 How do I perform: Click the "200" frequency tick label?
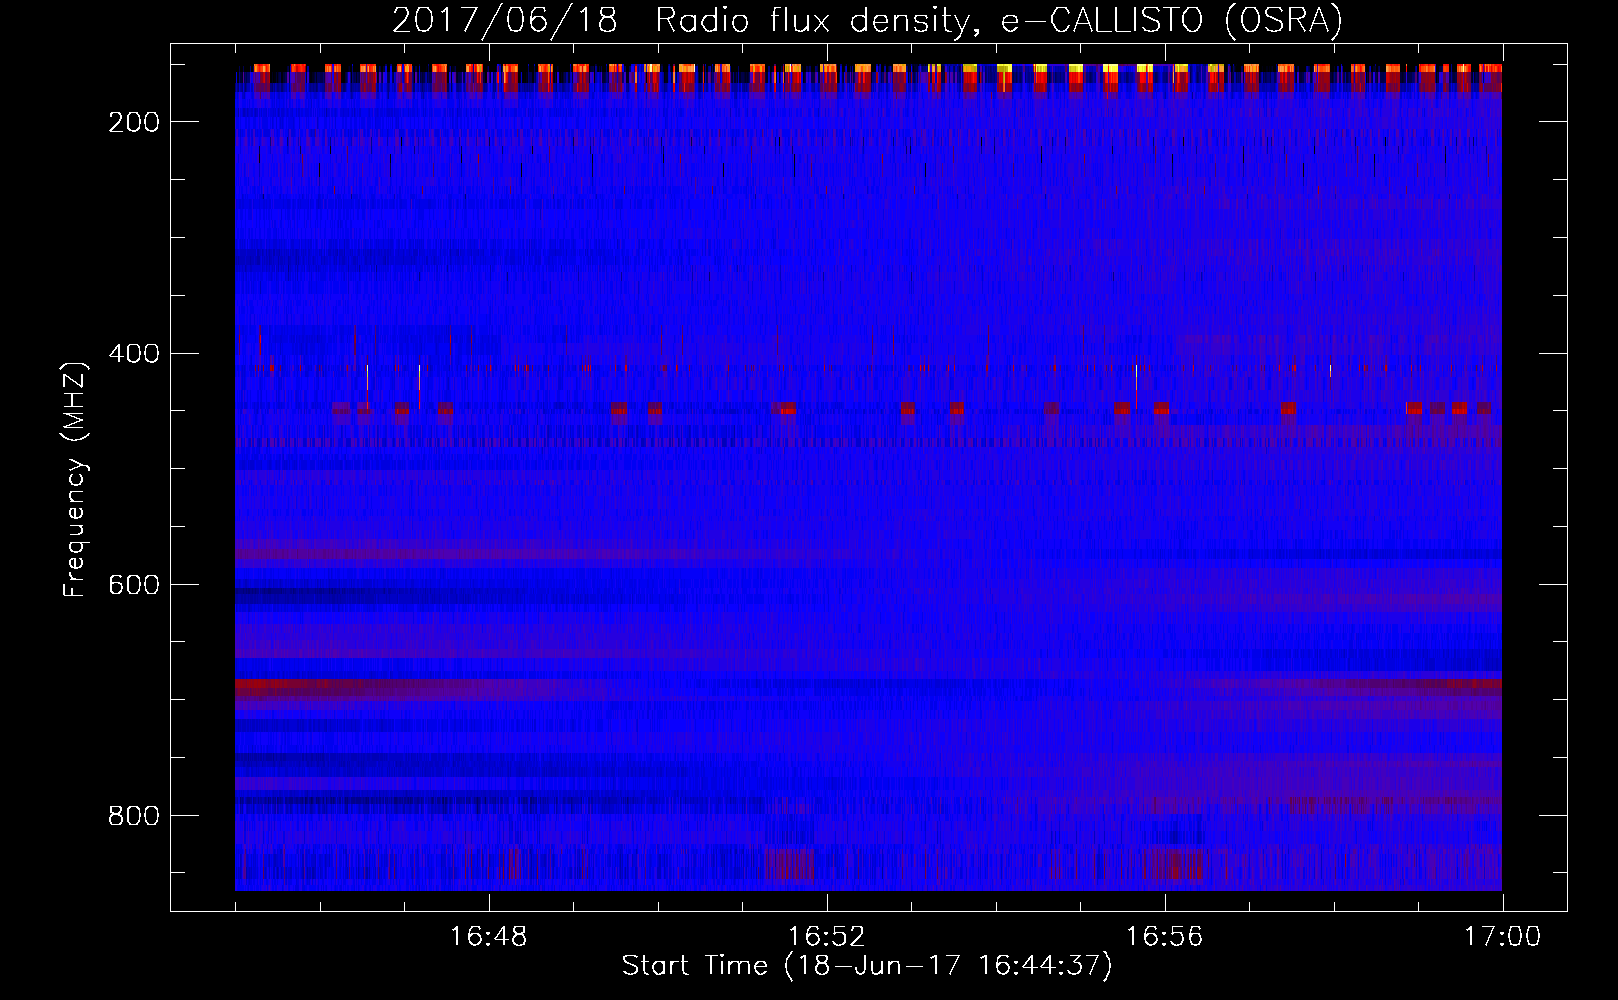[x=134, y=122]
